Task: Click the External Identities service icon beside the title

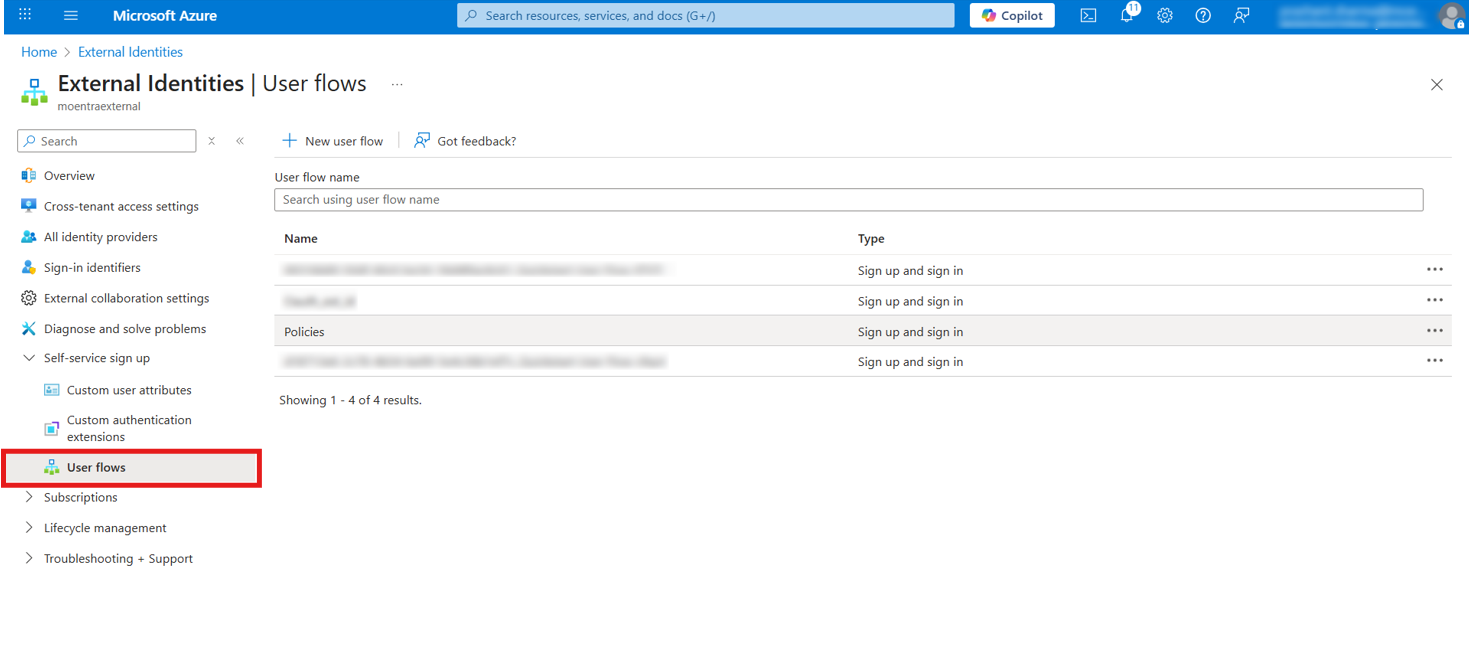Action: (34, 91)
